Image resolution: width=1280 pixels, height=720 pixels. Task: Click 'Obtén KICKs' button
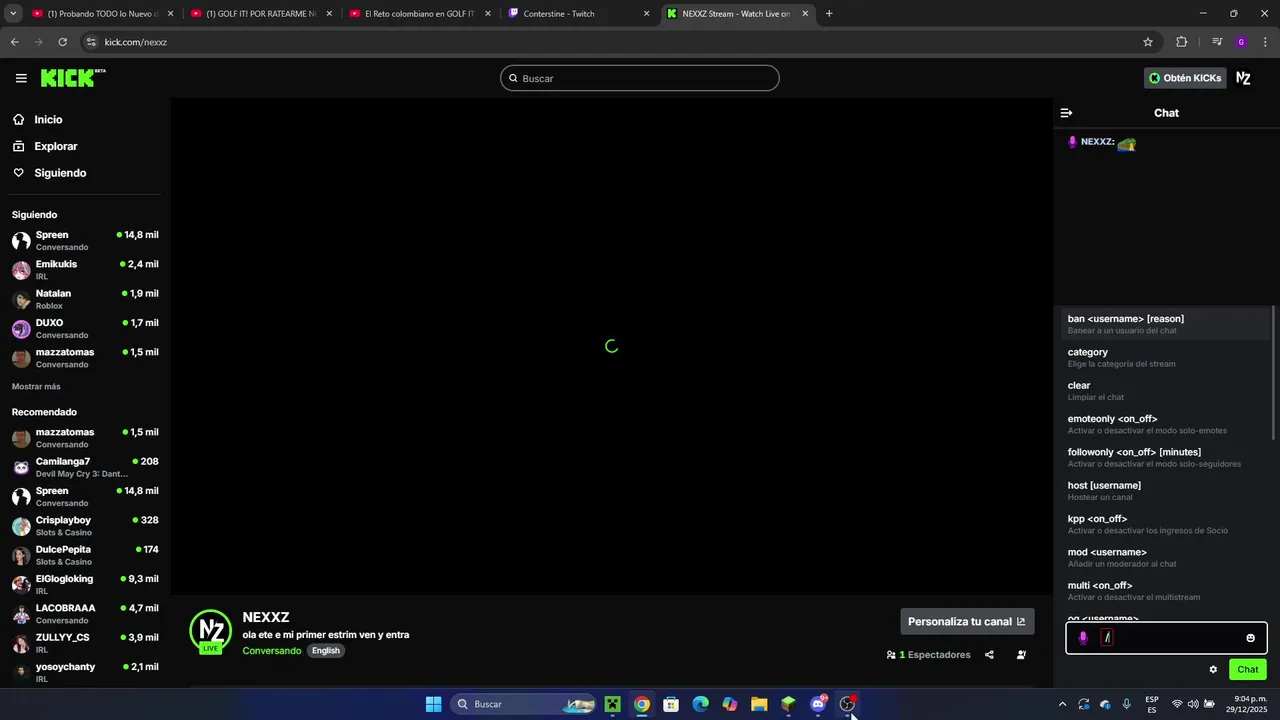click(x=1185, y=78)
